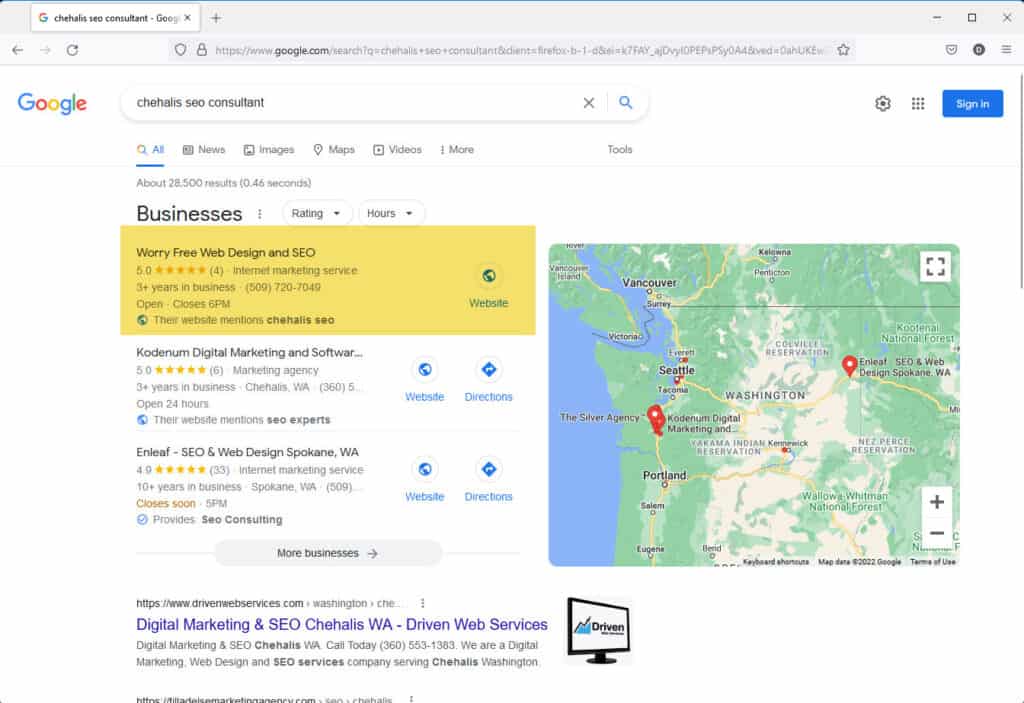
Task: Go to Google homepage via logo
Action: tap(52, 103)
